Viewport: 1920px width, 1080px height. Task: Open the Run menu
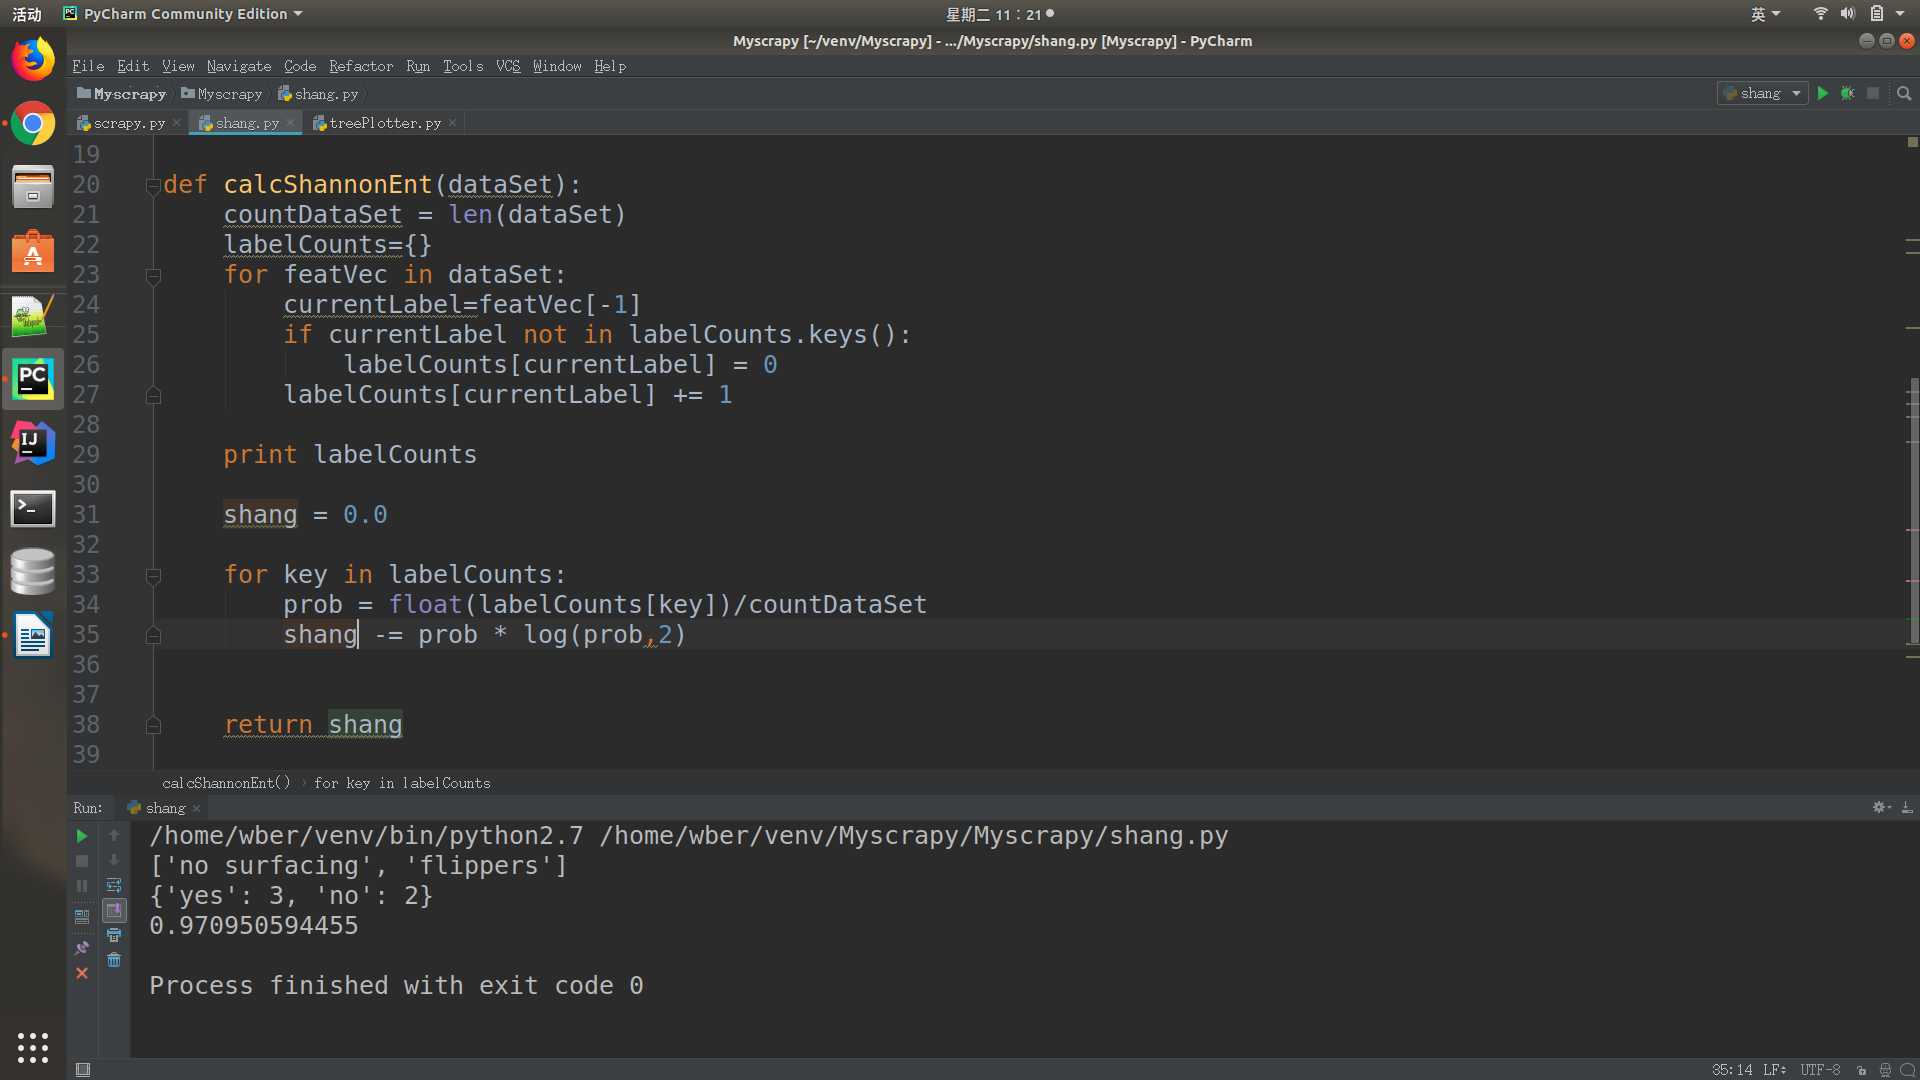click(418, 66)
